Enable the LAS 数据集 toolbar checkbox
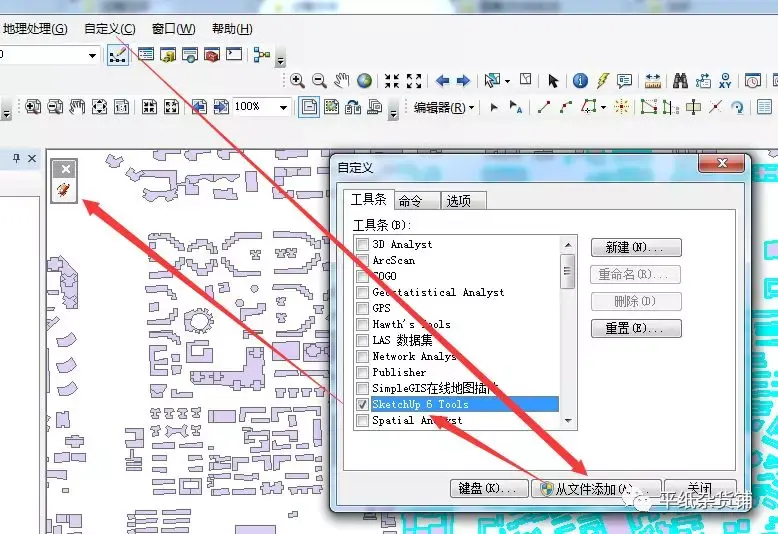Screen dimensions: 778x534 point(362,340)
